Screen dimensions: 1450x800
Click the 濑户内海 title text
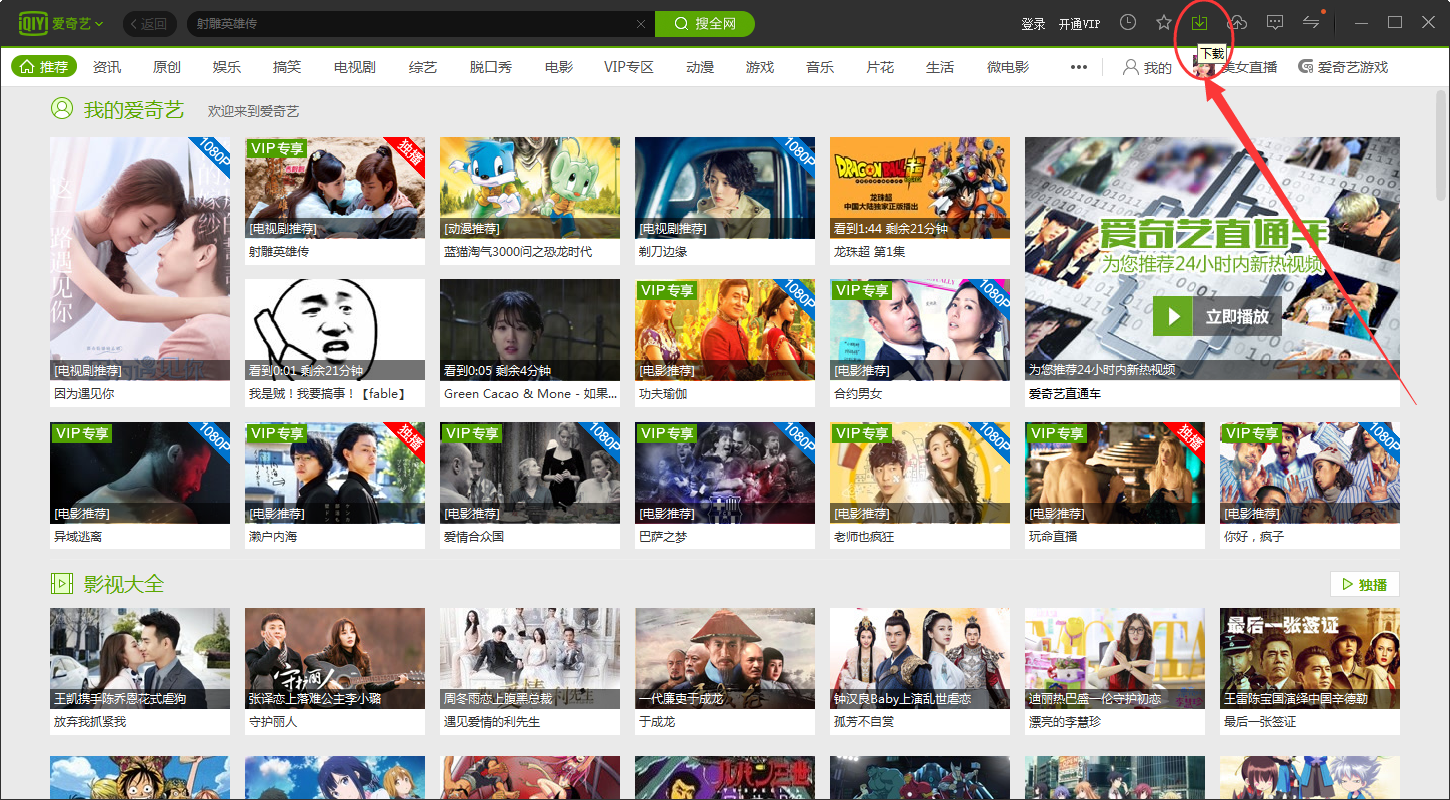273,537
